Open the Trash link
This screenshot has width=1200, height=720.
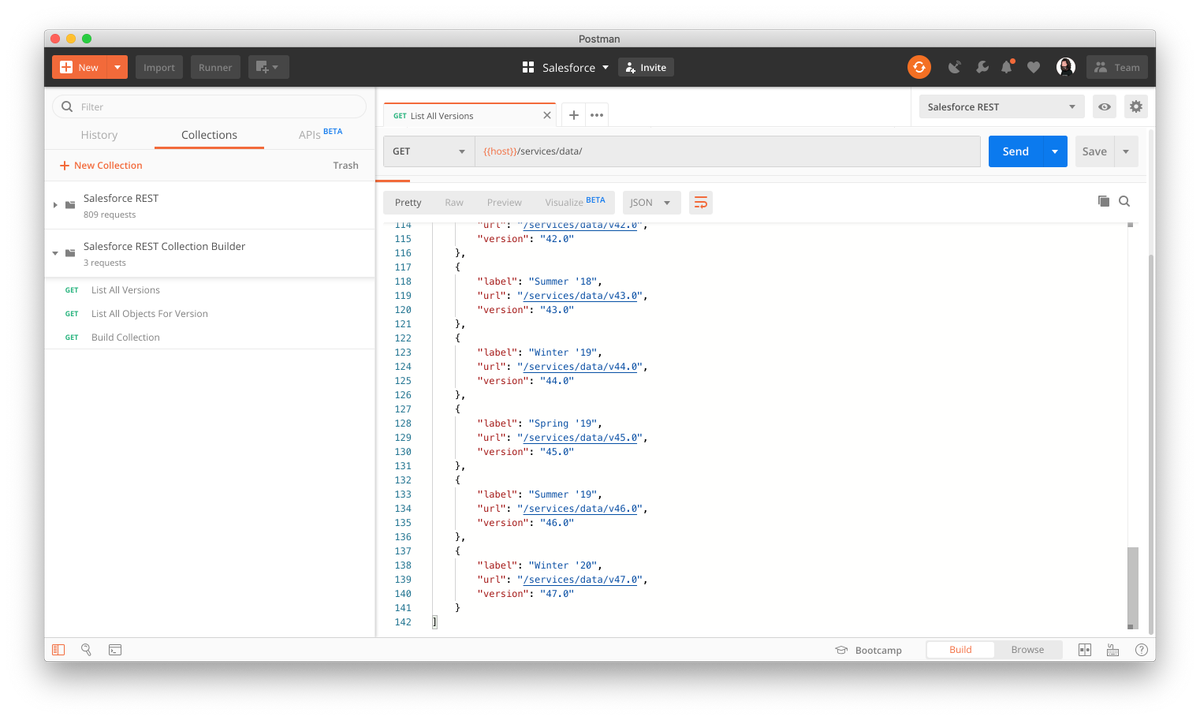pyautogui.click(x=346, y=165)
